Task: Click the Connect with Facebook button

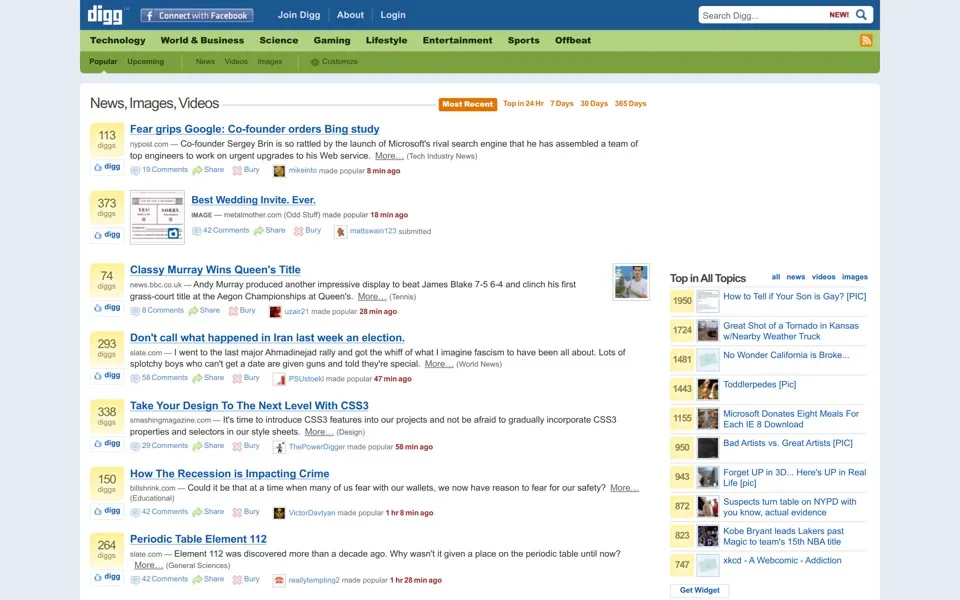Action: click(x=197, y=15)
